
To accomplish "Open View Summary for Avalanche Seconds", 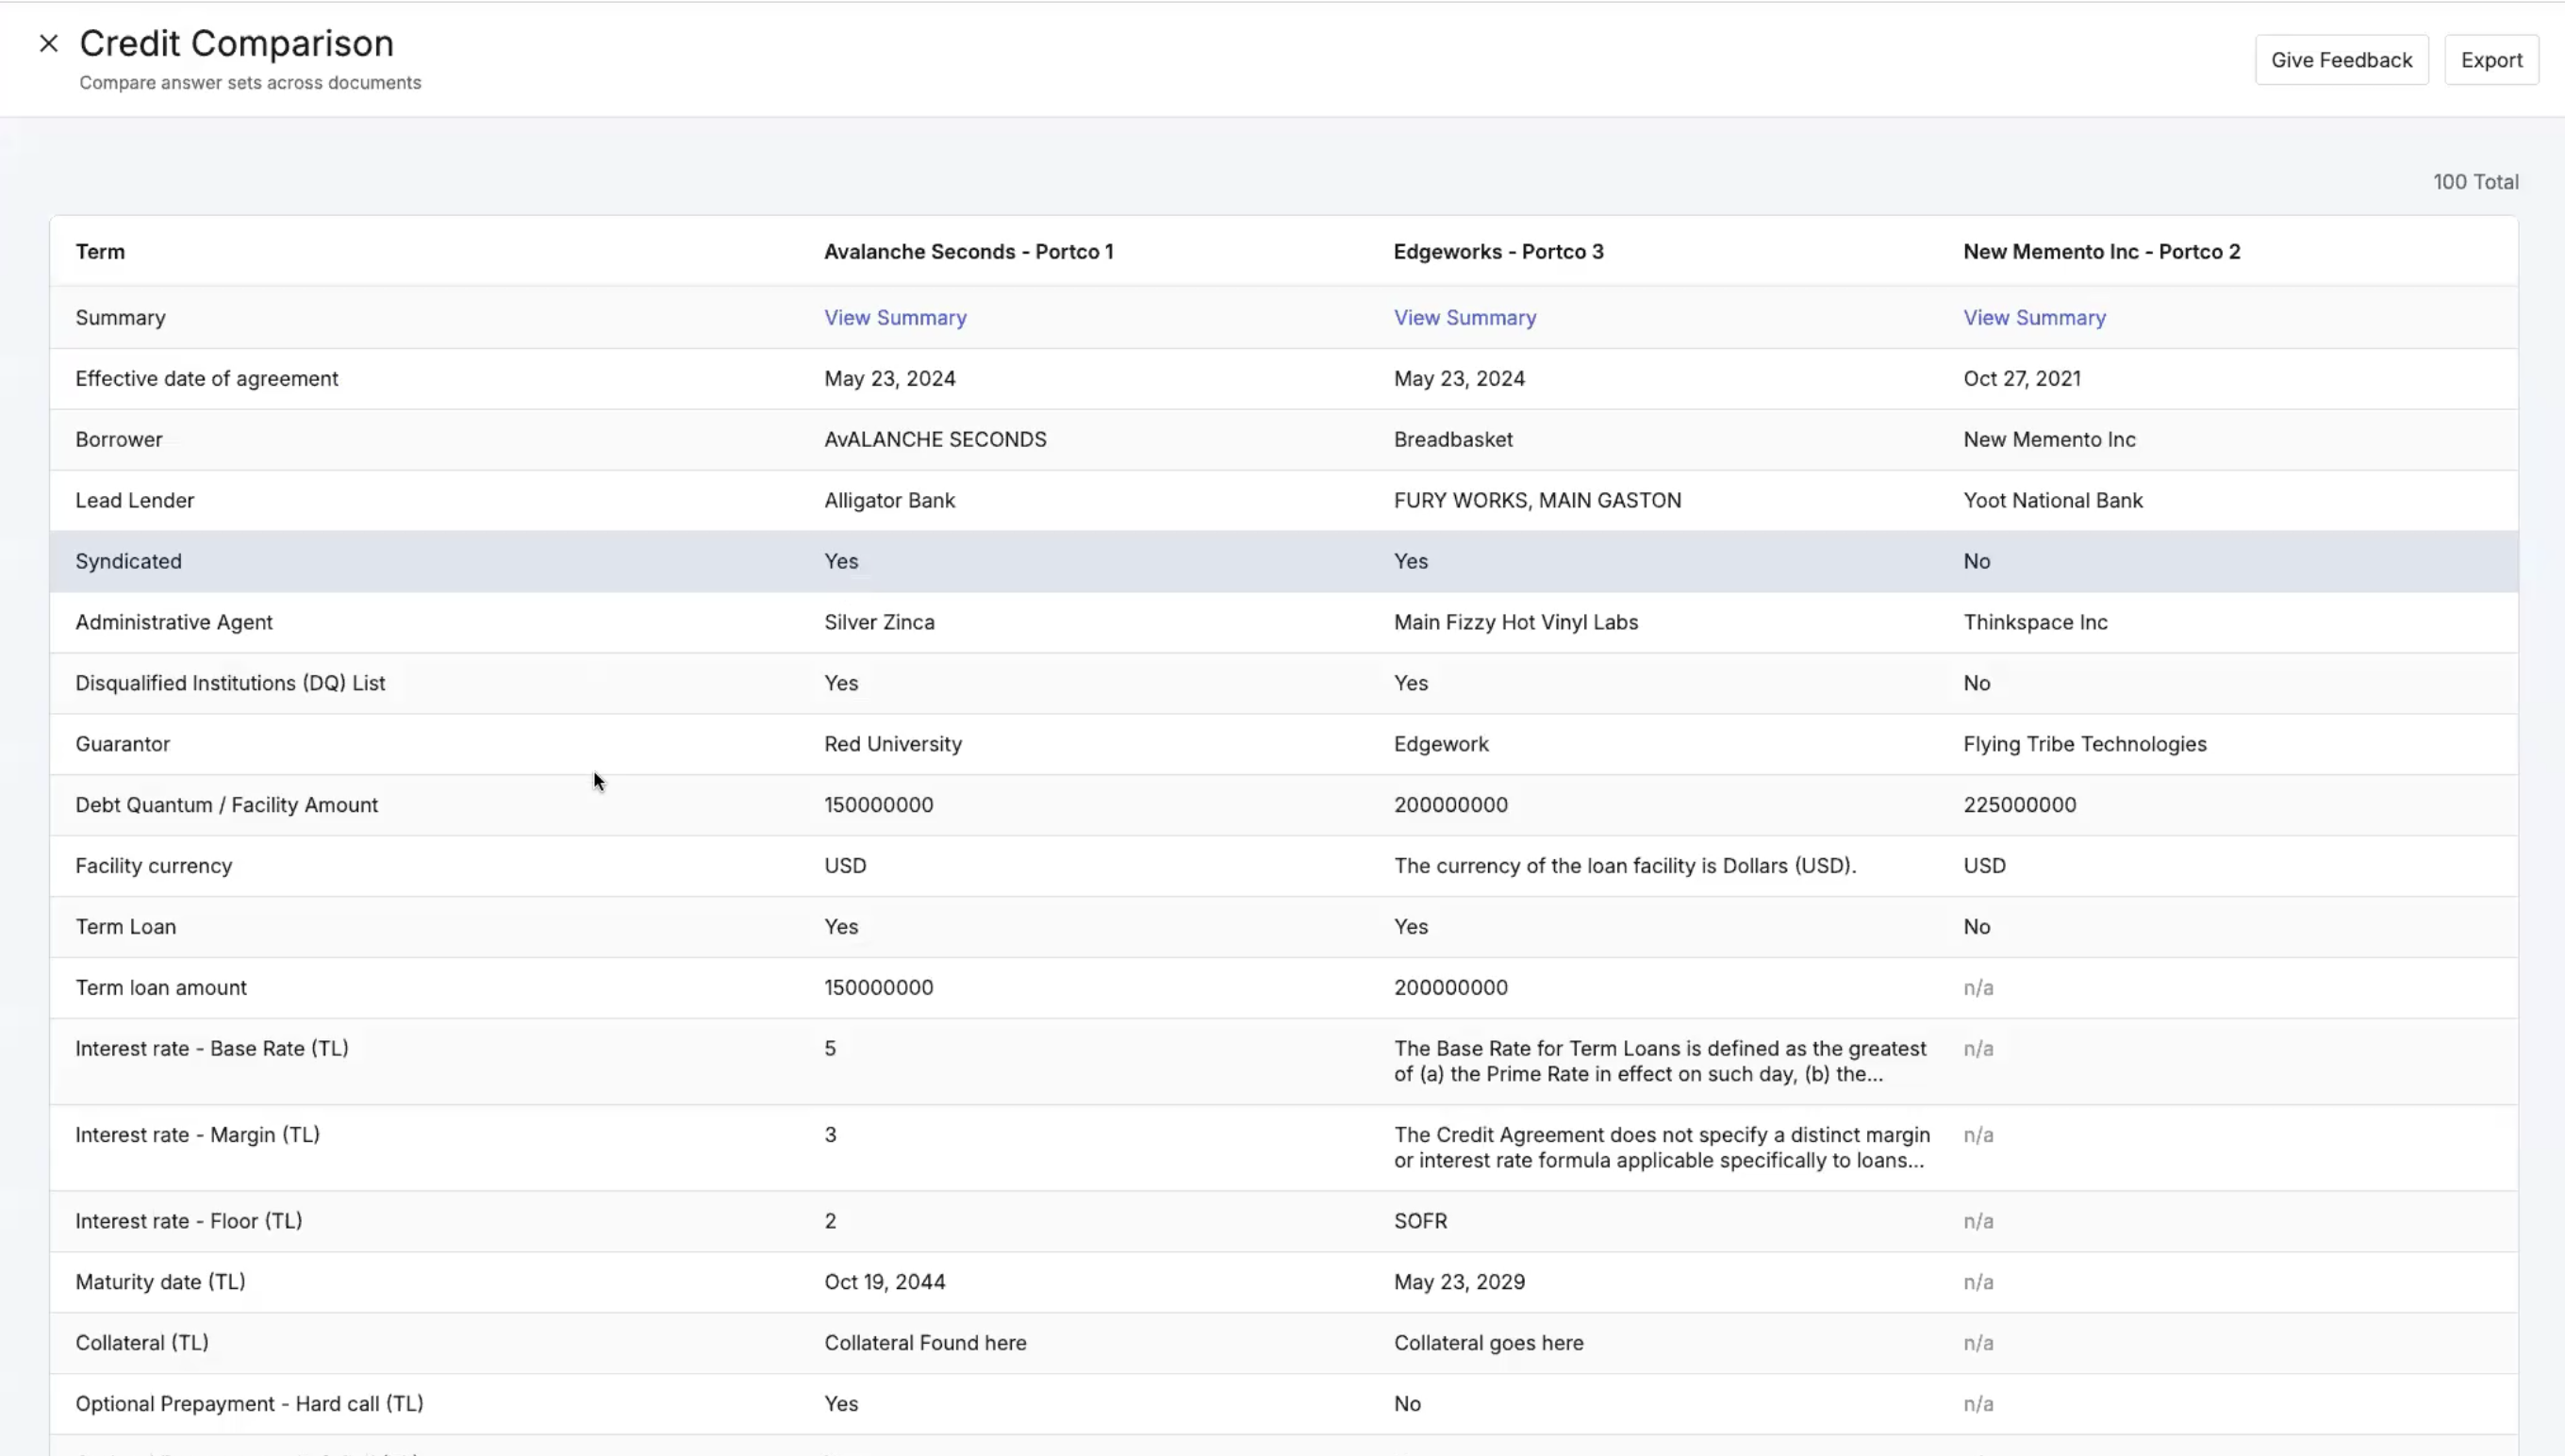I will point(894,318).
